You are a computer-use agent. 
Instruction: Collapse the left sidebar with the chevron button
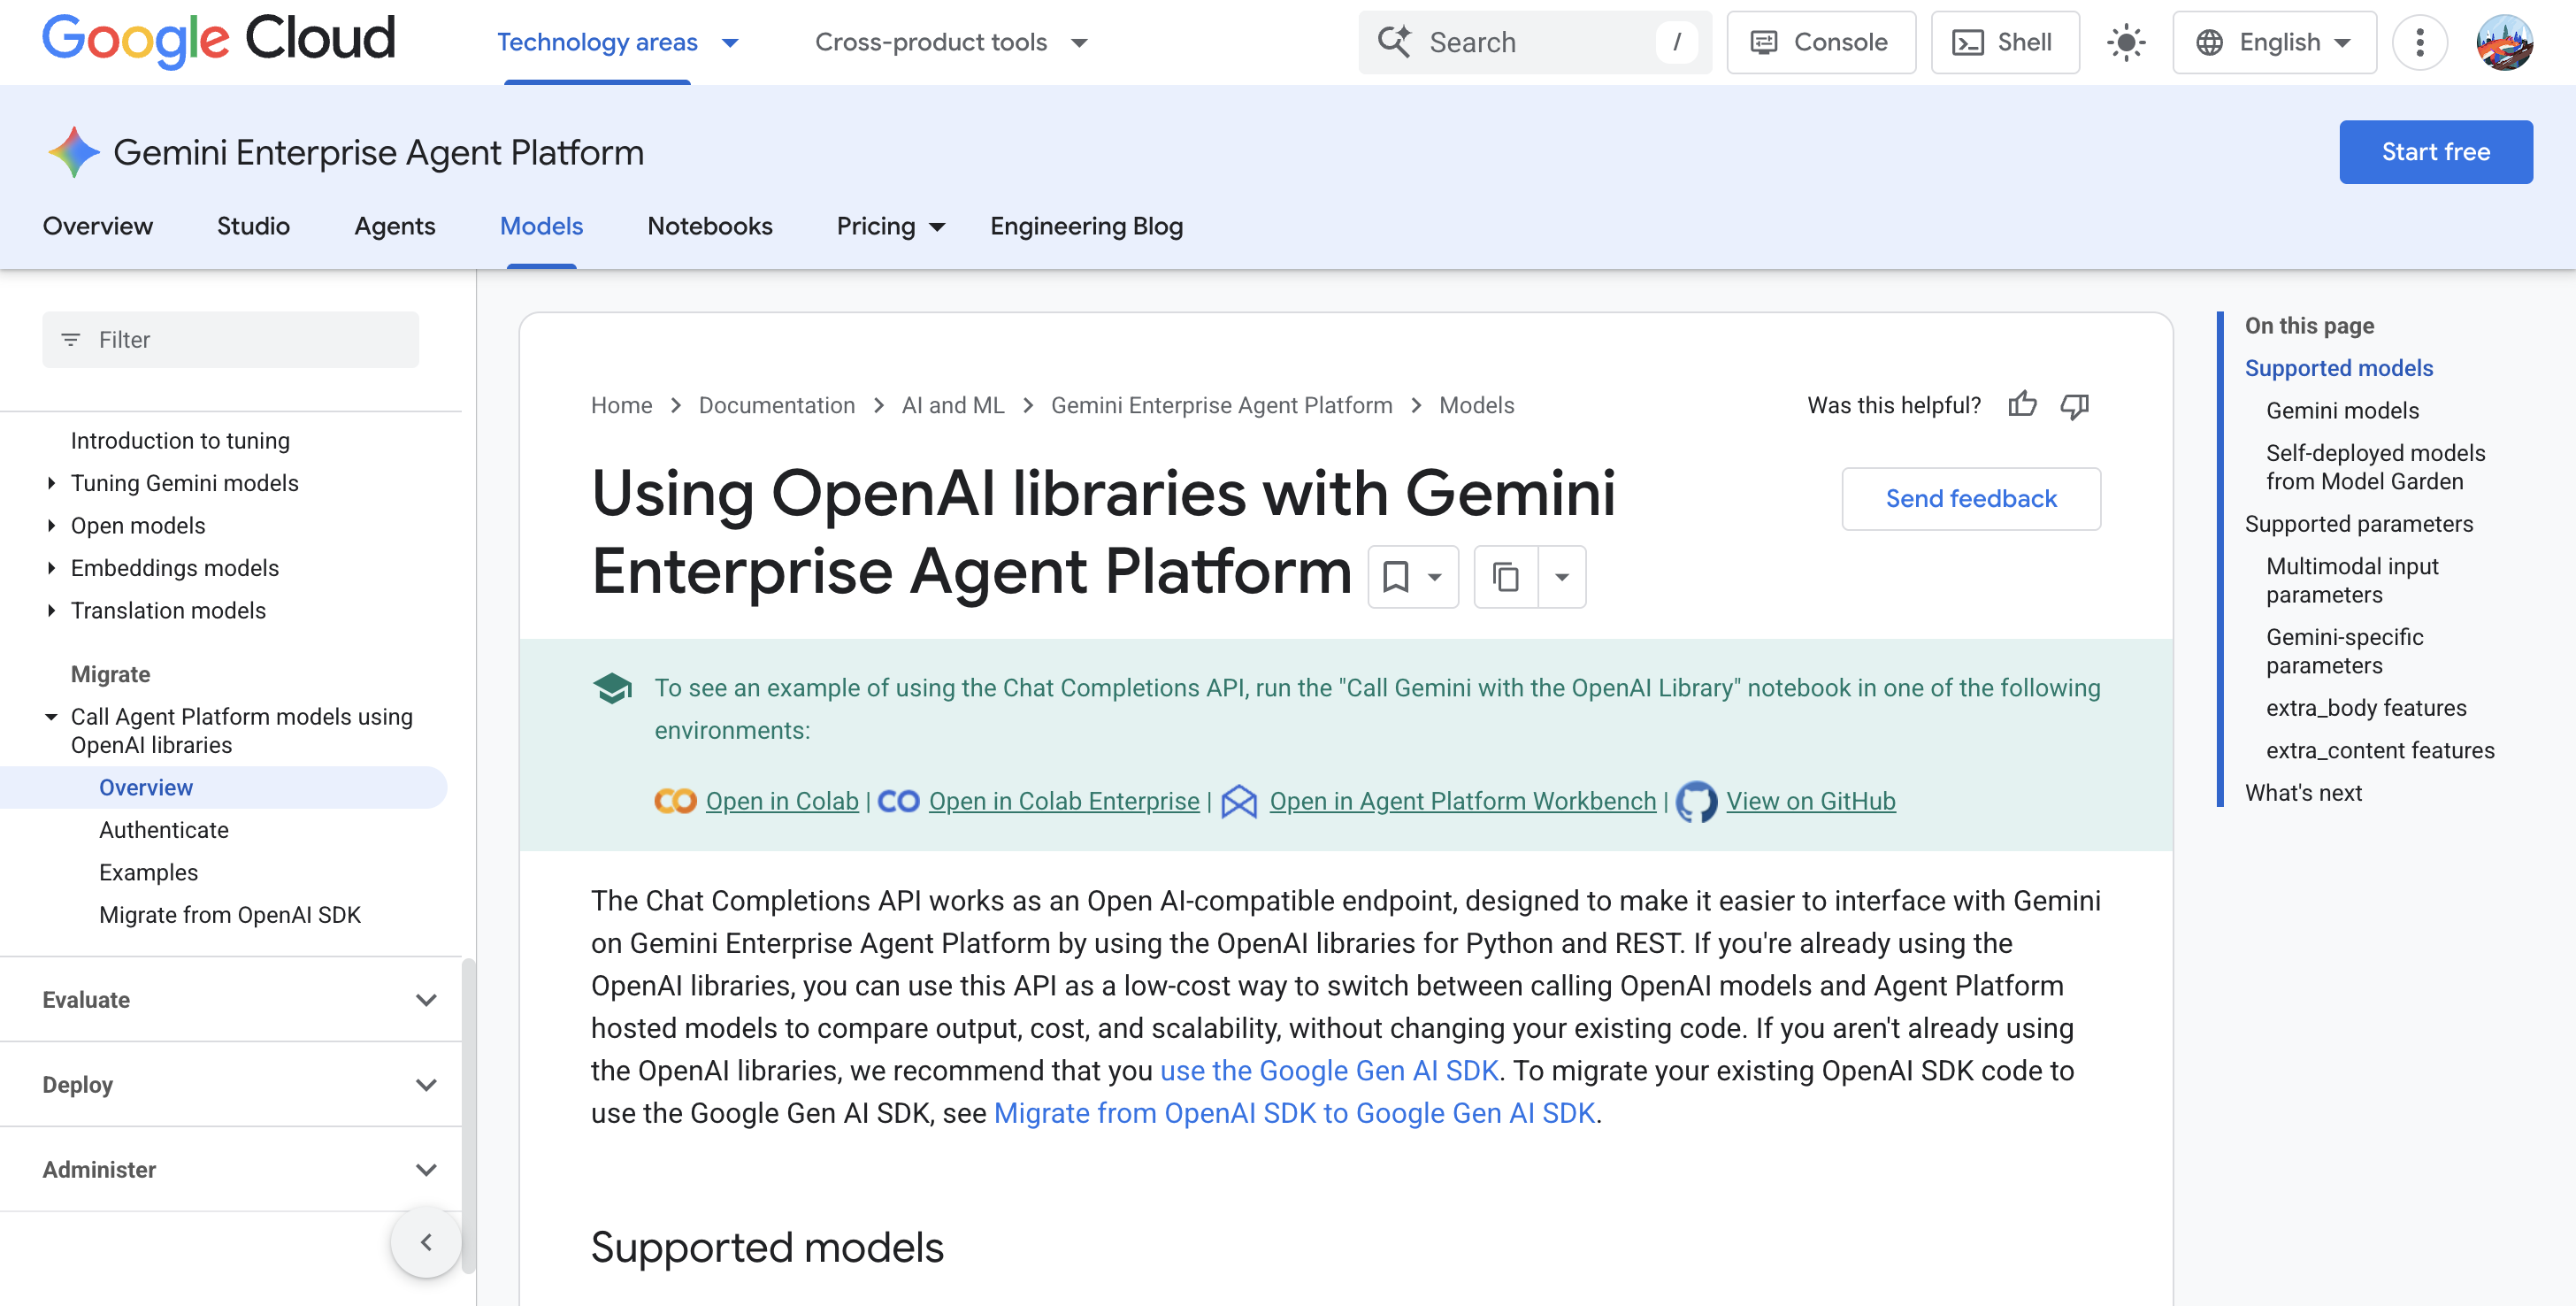click(x=426, y=1242)
